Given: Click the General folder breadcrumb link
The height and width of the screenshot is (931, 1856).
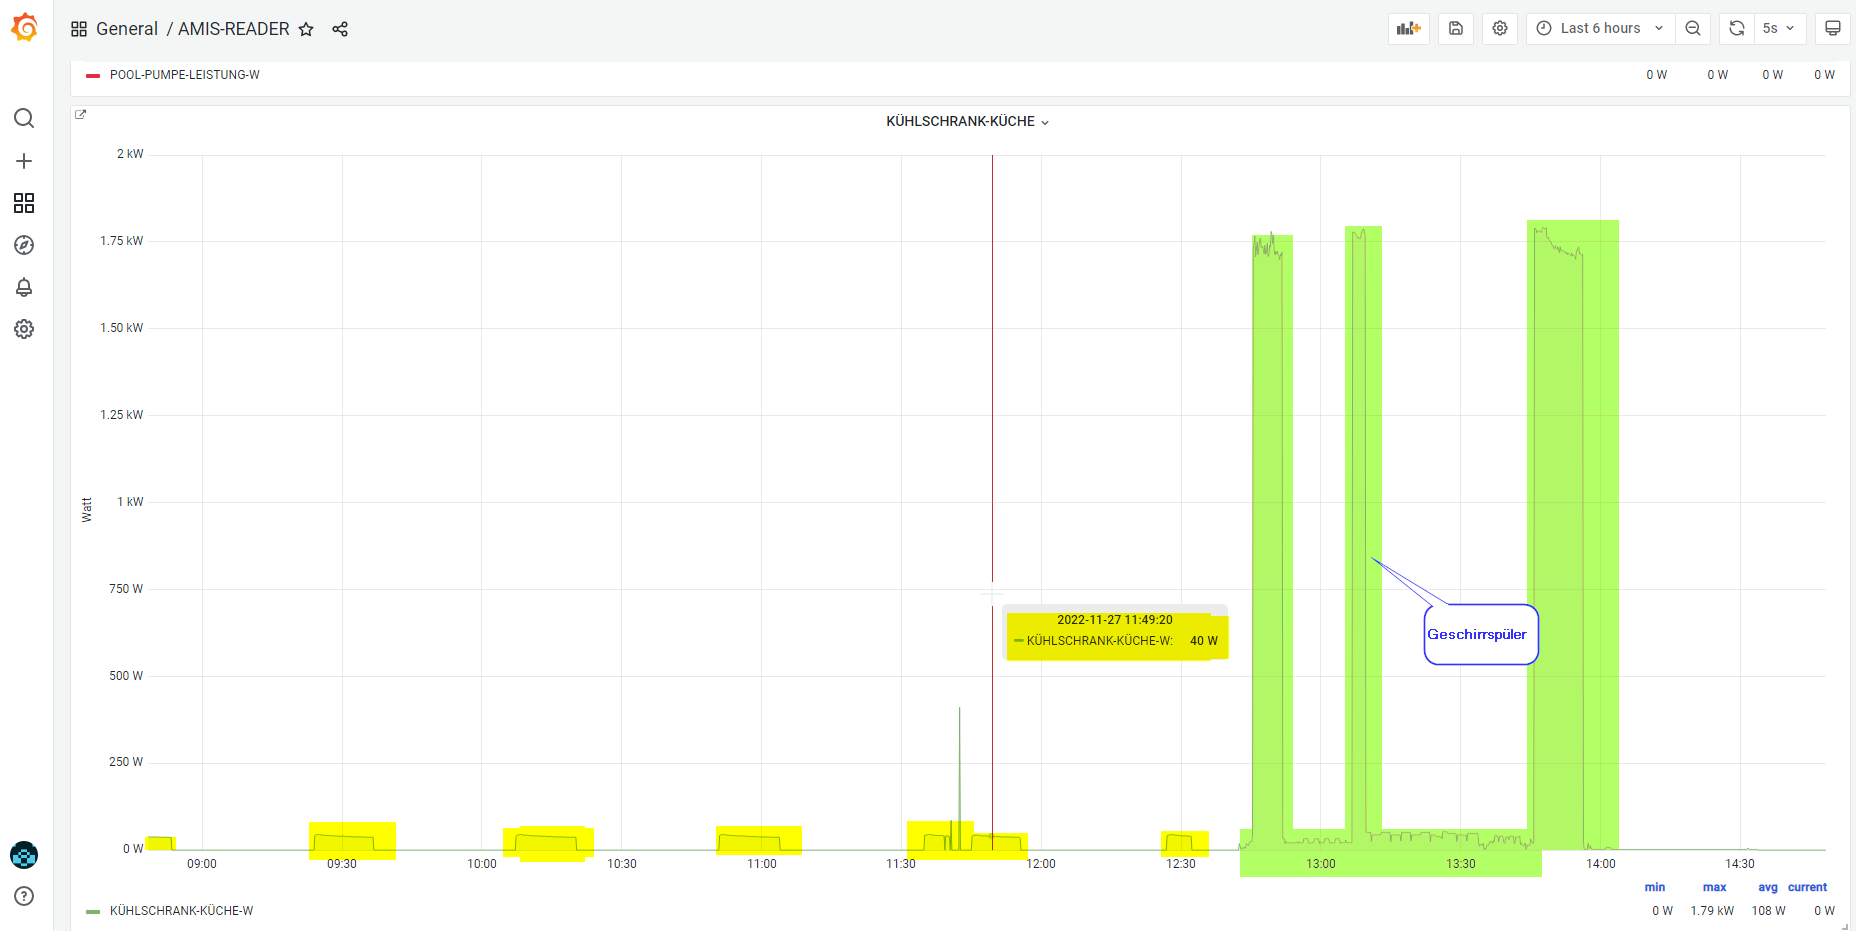Looking at the screenshot, I should (127, 29).
